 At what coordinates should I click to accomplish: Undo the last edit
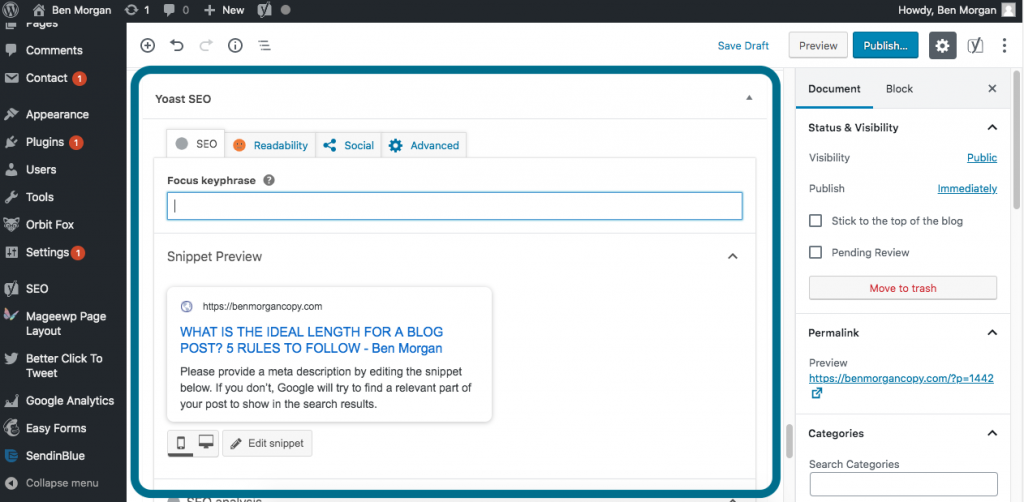177,46
